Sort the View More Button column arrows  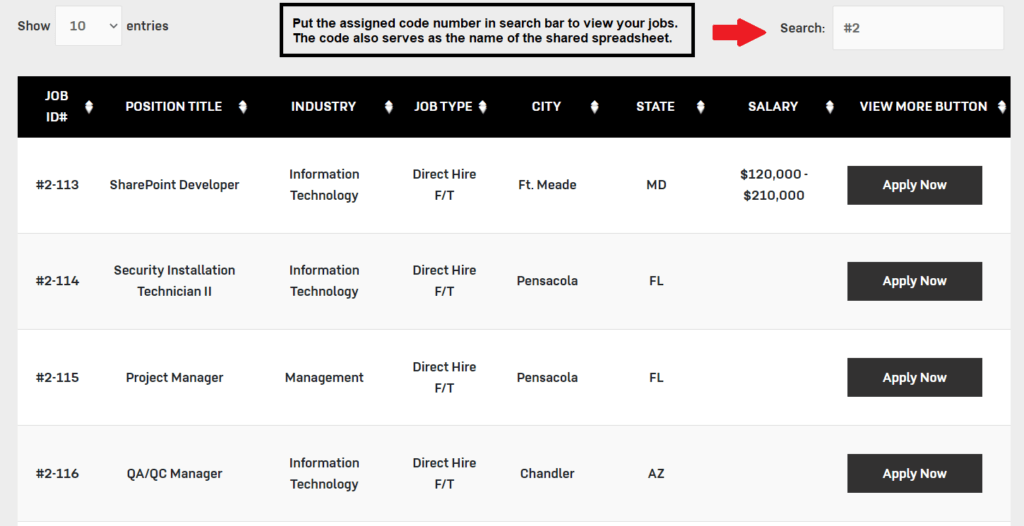coord(1002,107)
